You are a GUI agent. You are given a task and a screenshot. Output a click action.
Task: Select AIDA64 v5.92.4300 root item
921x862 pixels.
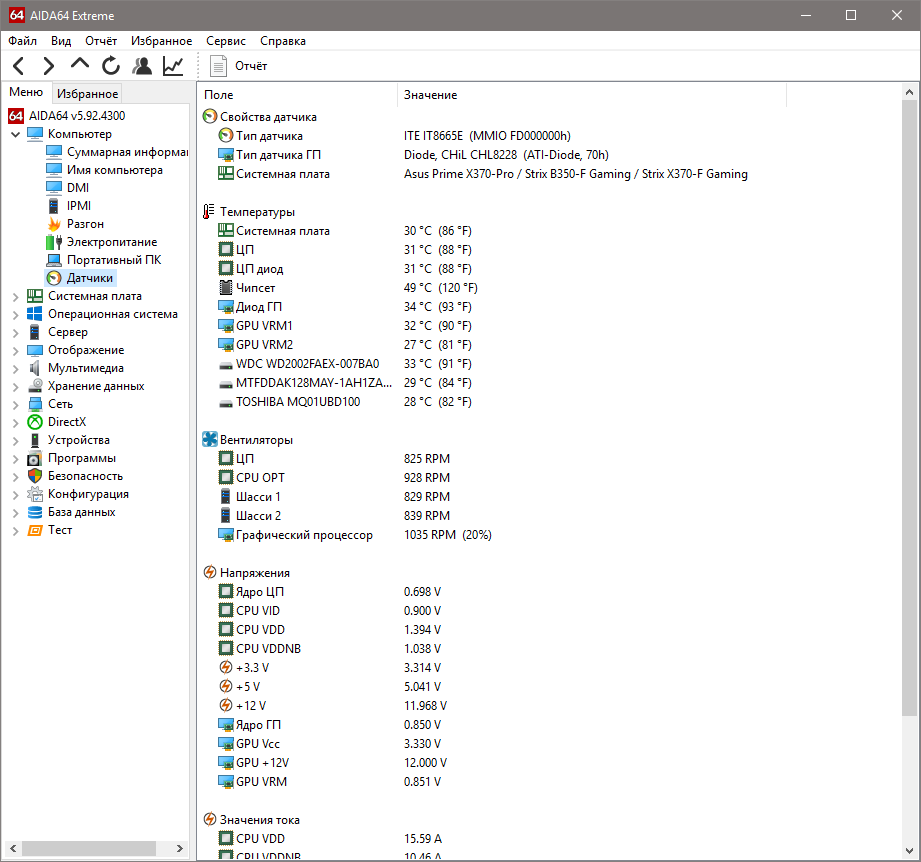[77, 116]
